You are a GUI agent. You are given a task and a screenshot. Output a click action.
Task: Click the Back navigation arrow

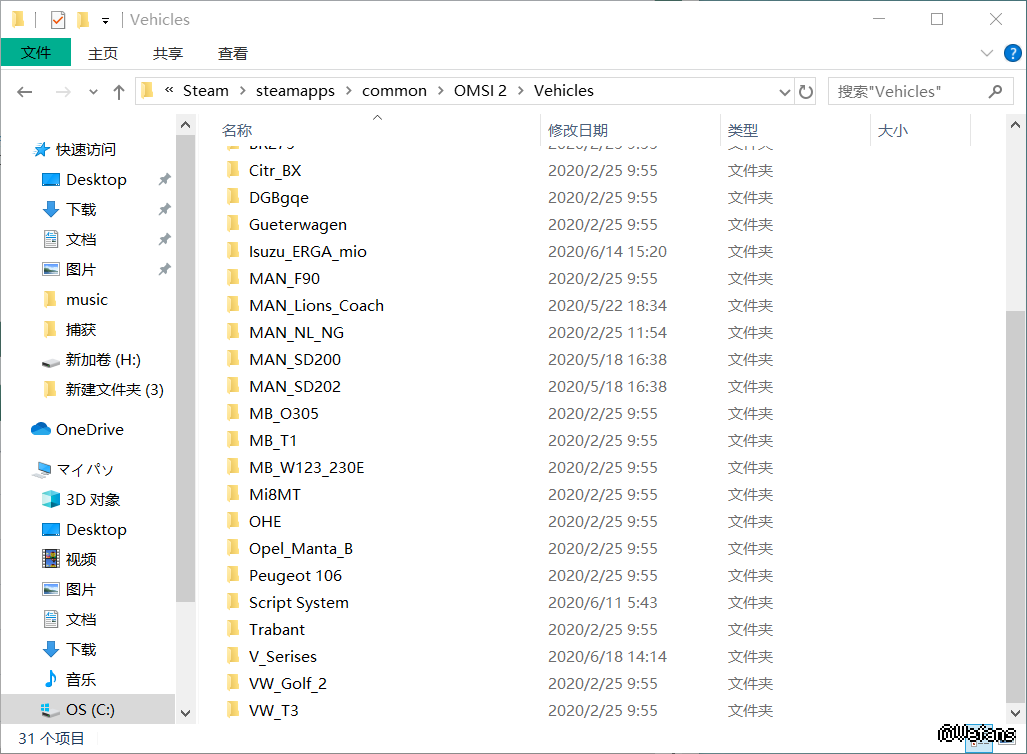click(25, 92)
